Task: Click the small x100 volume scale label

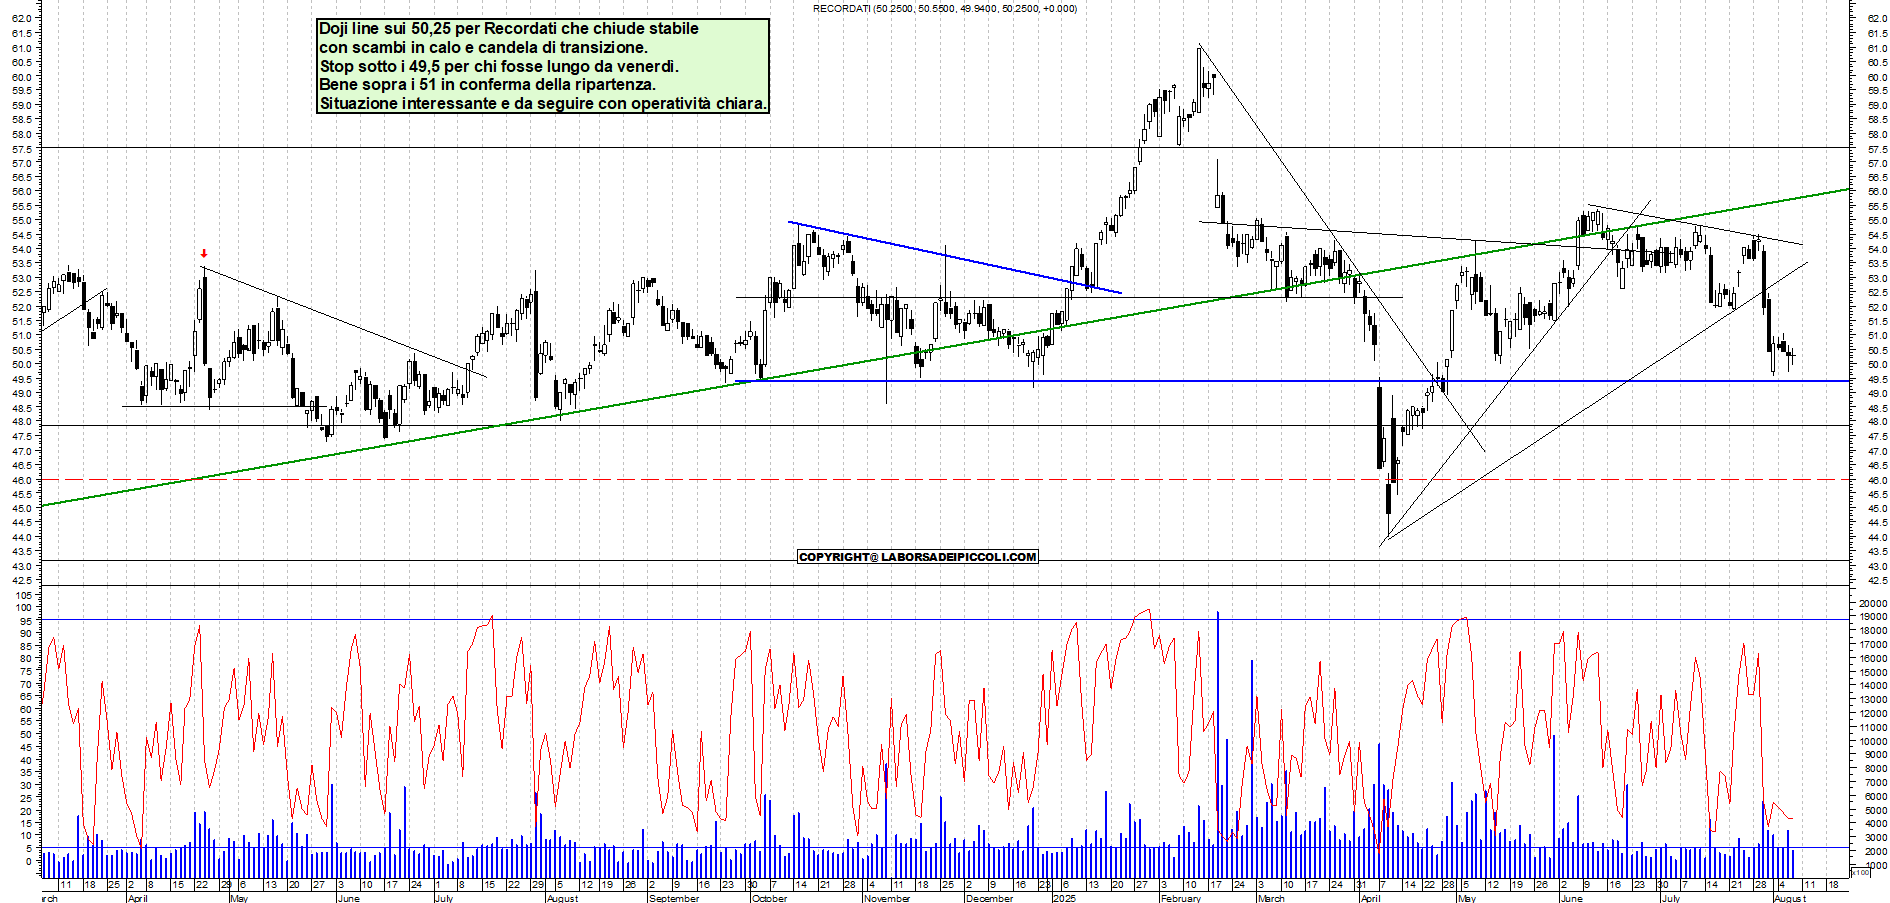Action: coord(1861,873)
